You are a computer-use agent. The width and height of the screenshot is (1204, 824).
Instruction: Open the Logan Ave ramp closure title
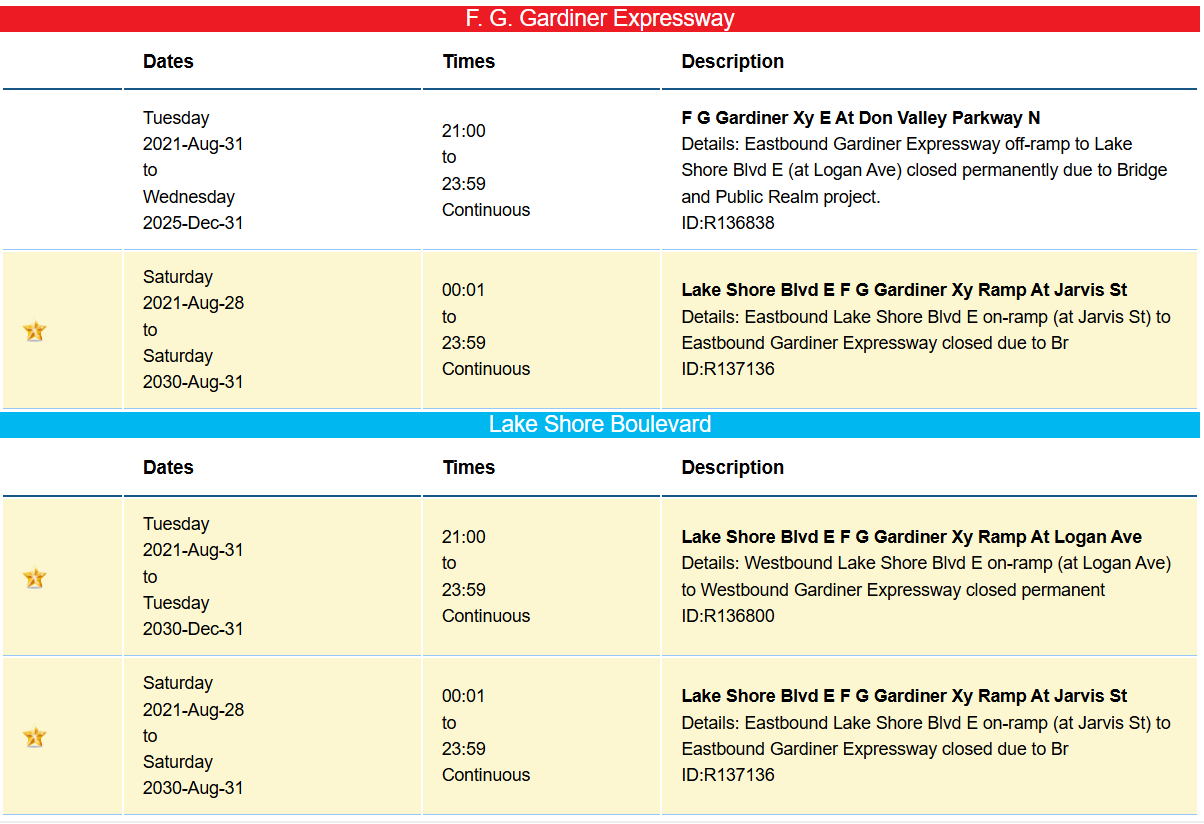[911, 537]
